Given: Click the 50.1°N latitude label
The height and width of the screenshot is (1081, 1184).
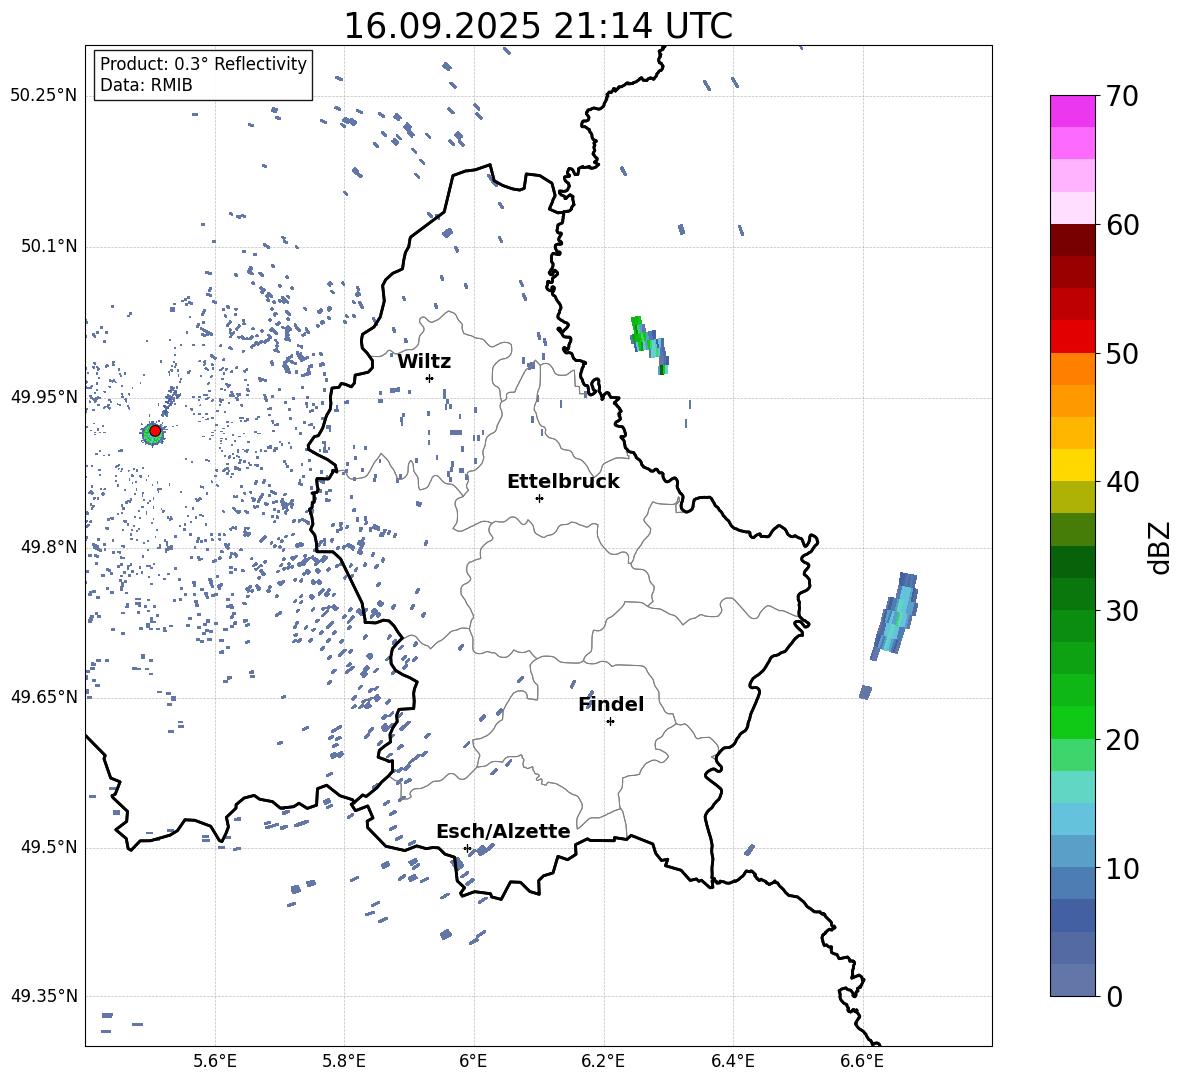Looking at the screenshot, I should click(x=49, y=247).
